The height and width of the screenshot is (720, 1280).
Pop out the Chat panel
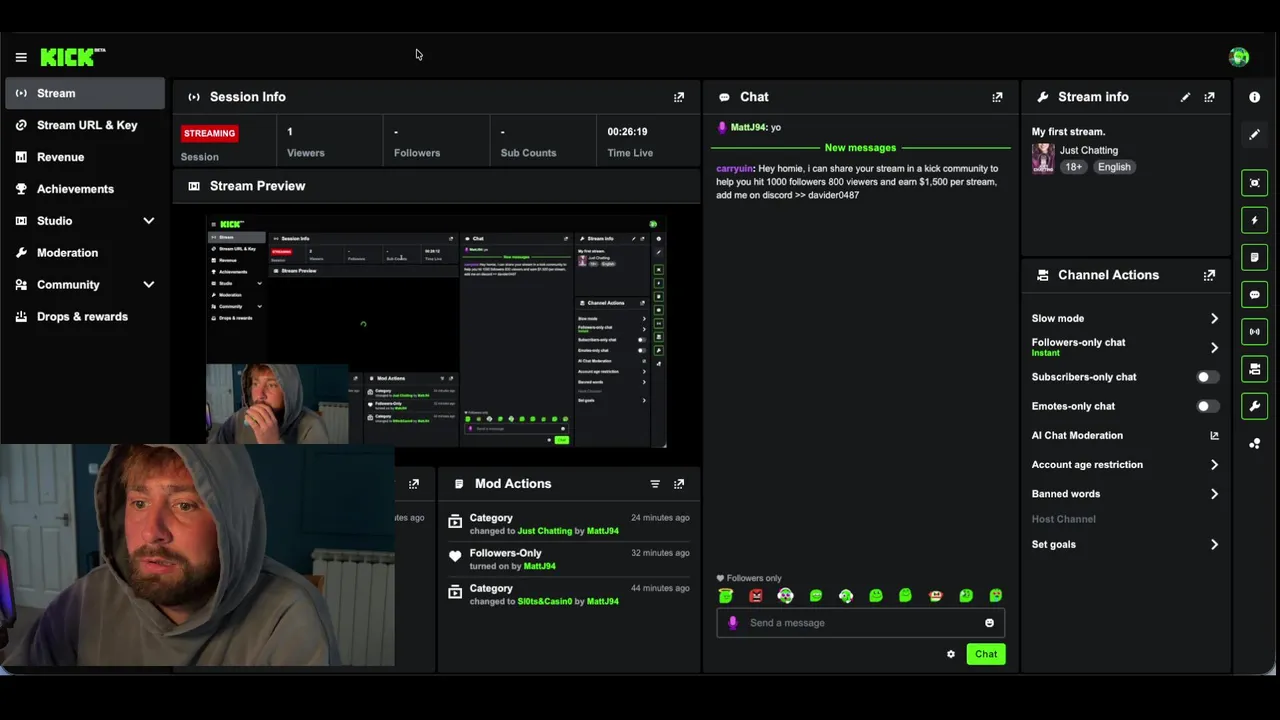tap(997, 97)
